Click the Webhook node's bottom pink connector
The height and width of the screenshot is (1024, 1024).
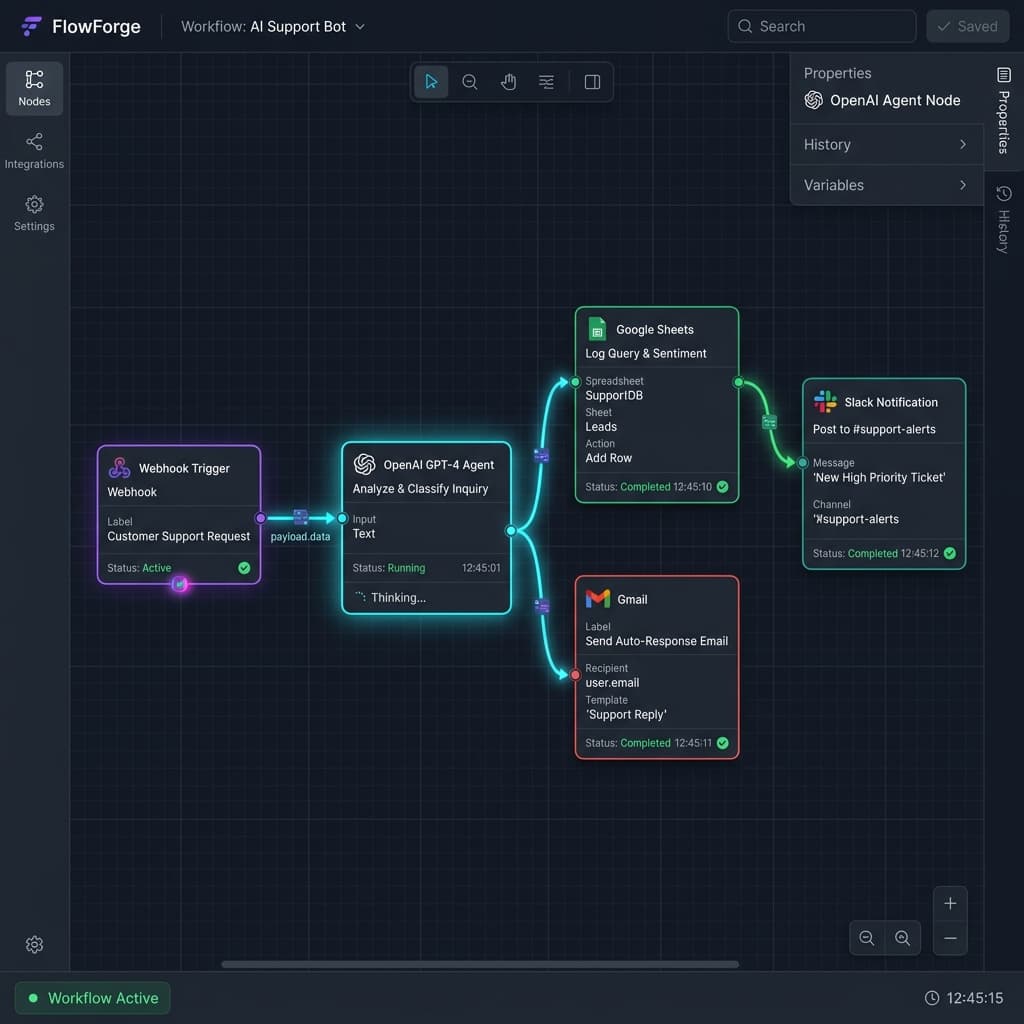click(x=180, y=584)
